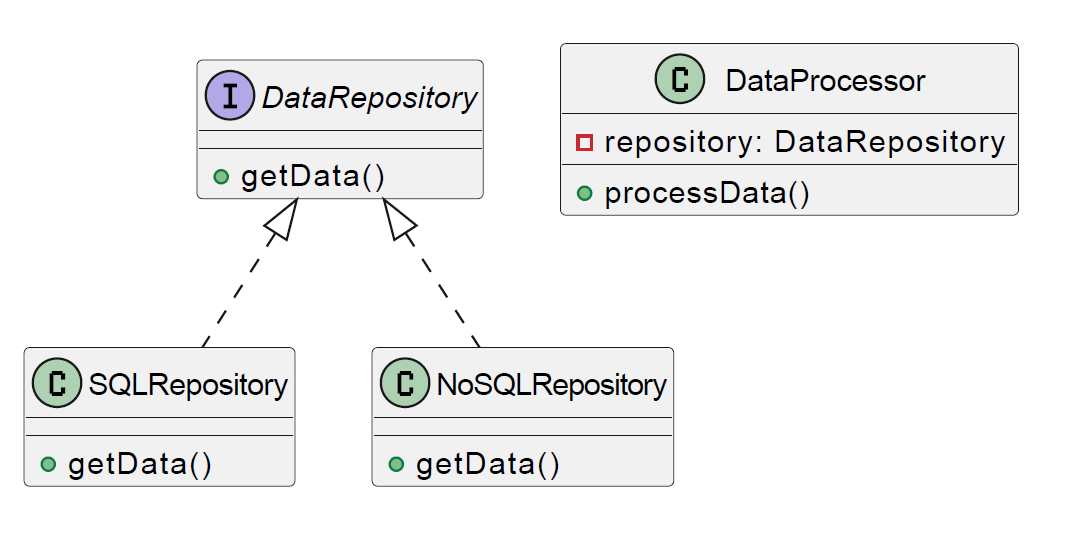Click the processData() method in DataProcessor
This screenshot has width=1070, height=558.
707,193
